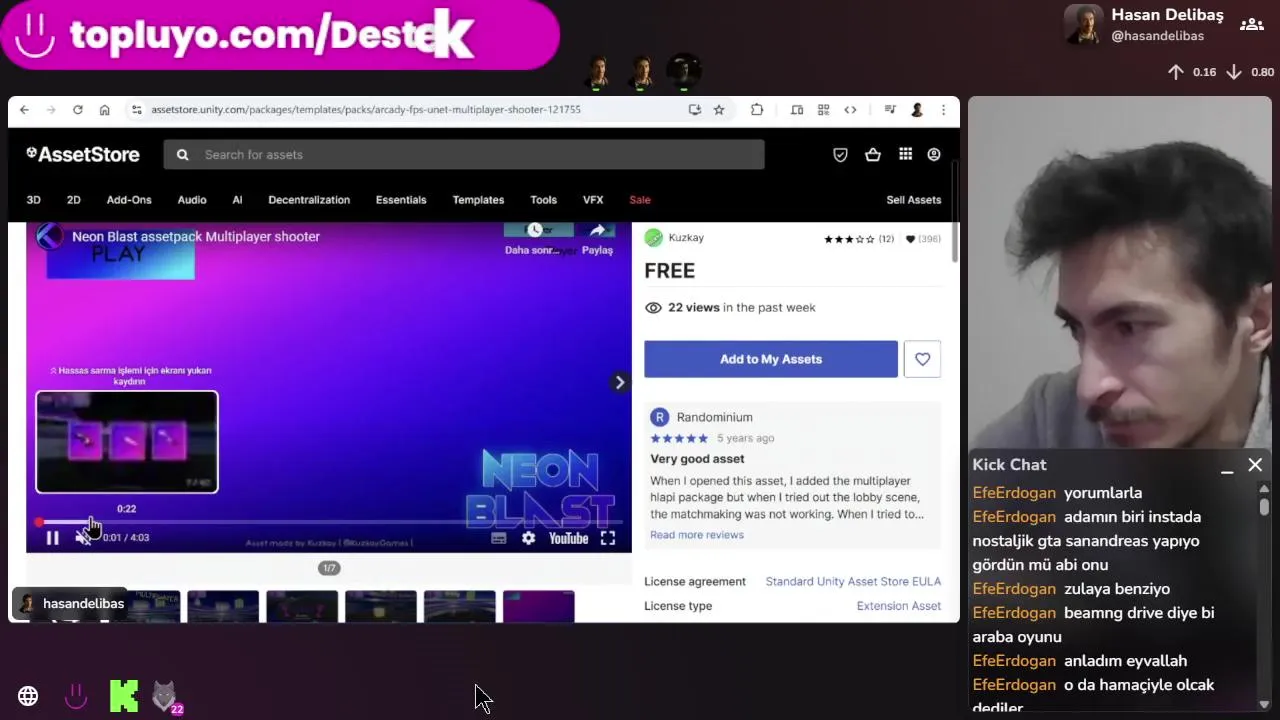Click the Sell Assets link
Image resolution: width=1280 pixels, height=720 pixels.
point(914,200)
